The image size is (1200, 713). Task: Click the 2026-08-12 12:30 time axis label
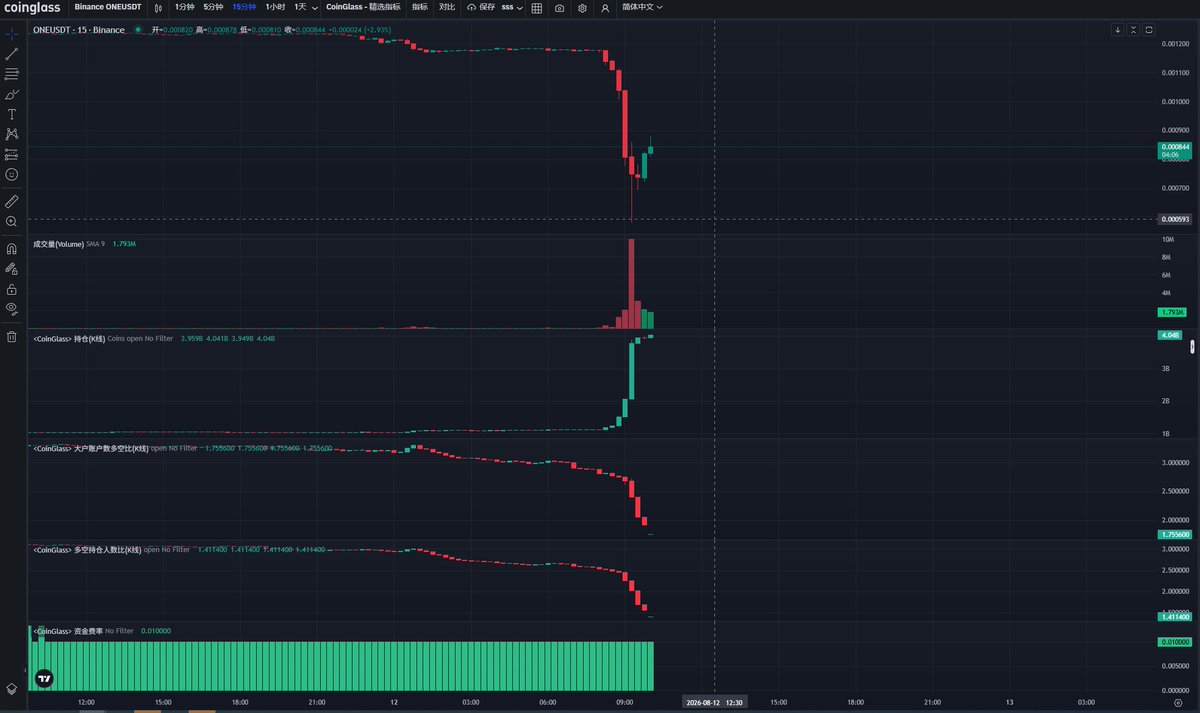[713, 702]
